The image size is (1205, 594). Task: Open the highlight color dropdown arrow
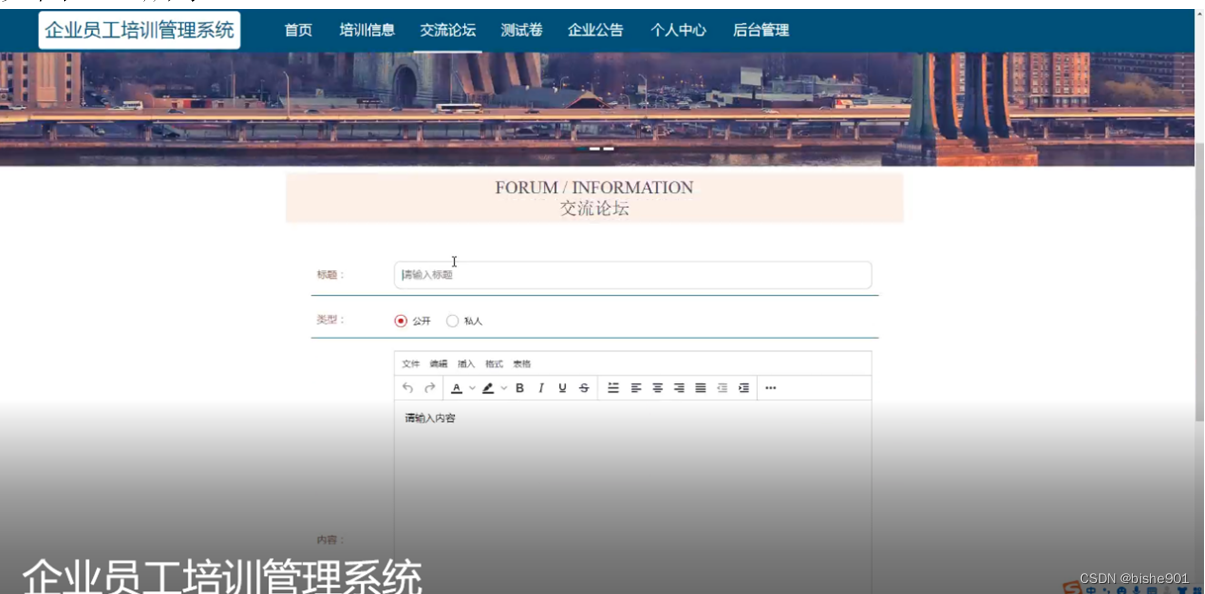504,388
